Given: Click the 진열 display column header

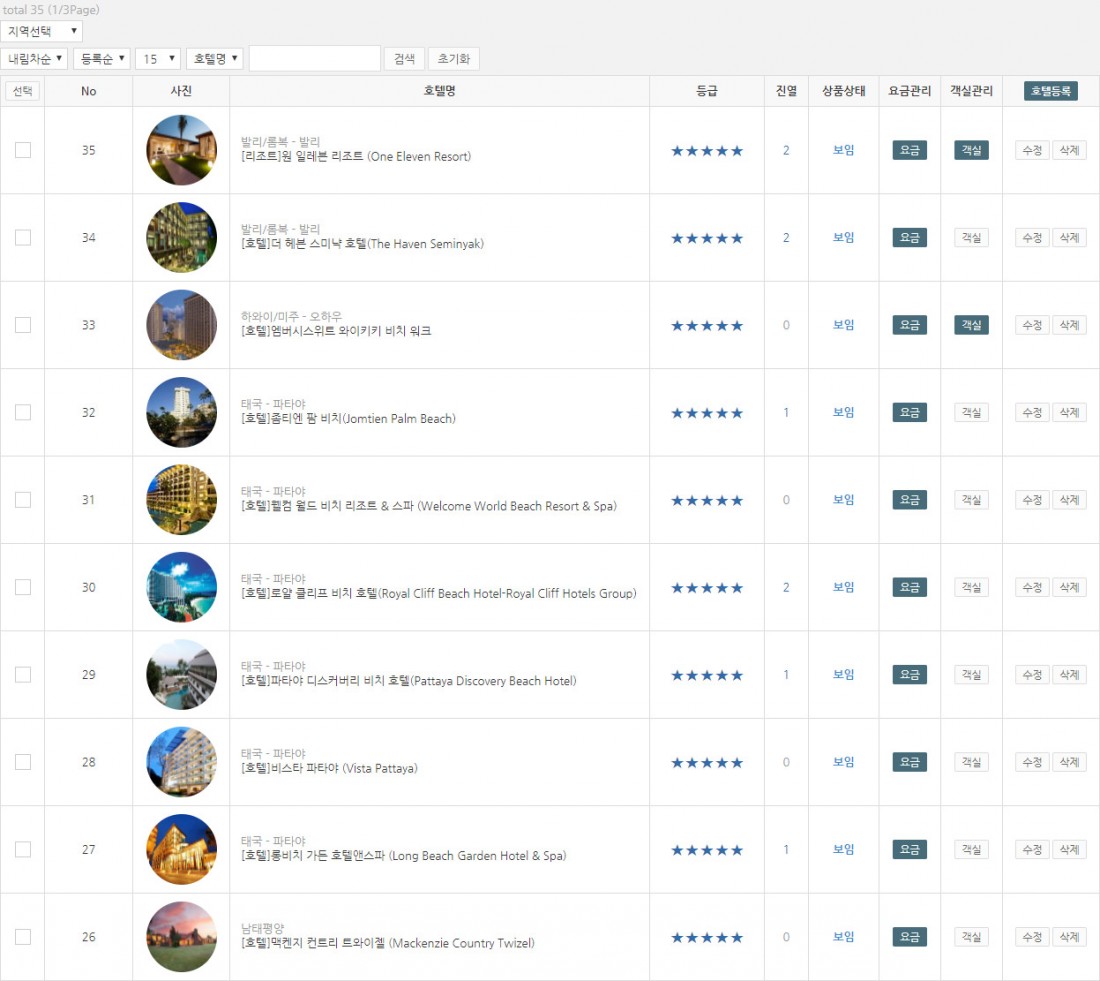Looking at the screenshot, I should pyautogui.click(x=786, y=91).
